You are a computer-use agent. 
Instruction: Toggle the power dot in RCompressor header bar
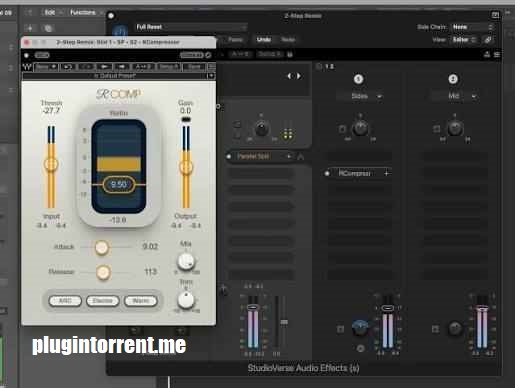coord(26,55)
